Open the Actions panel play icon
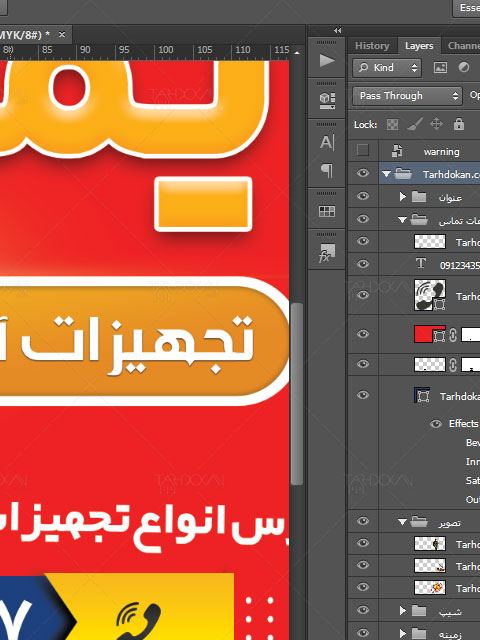 [x=327, y=60]
